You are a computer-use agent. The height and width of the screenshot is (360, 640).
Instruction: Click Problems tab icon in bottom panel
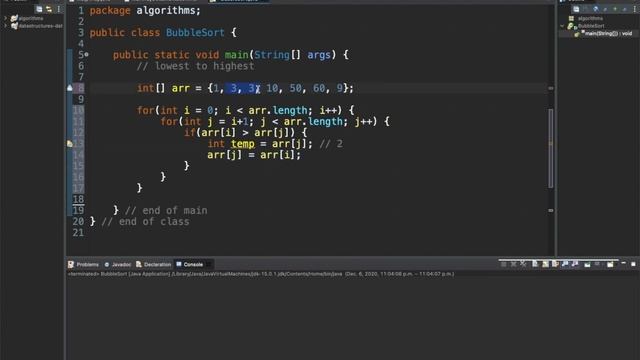[71, 264]
